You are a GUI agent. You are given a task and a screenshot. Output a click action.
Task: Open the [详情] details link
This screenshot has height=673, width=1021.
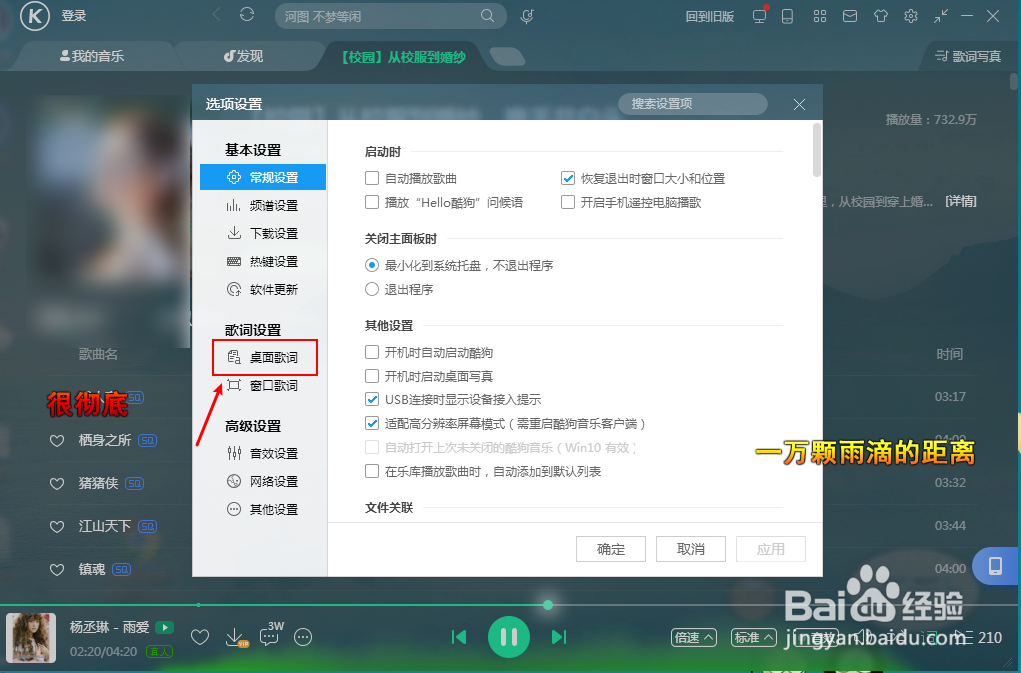pos(960,201)
